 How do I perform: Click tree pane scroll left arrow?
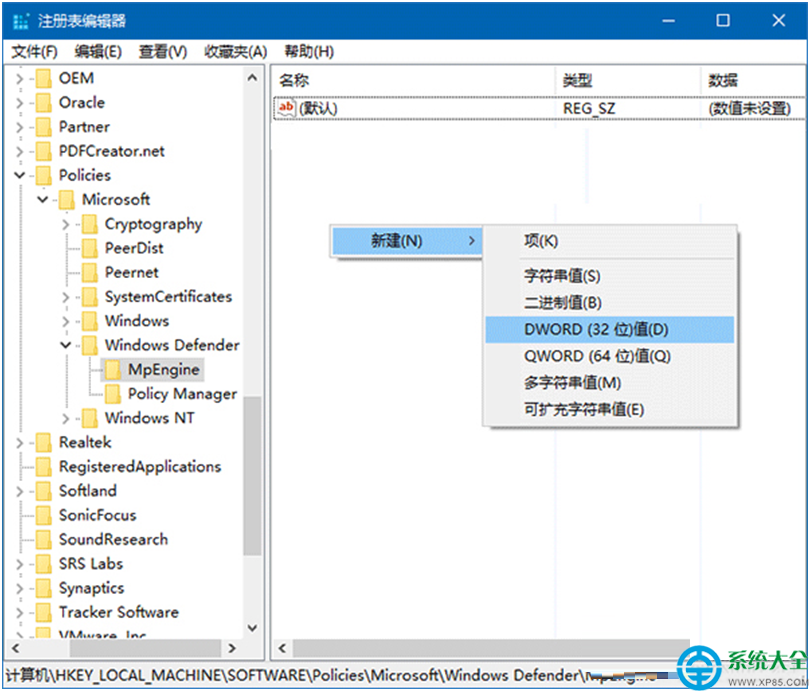point(16,649)
